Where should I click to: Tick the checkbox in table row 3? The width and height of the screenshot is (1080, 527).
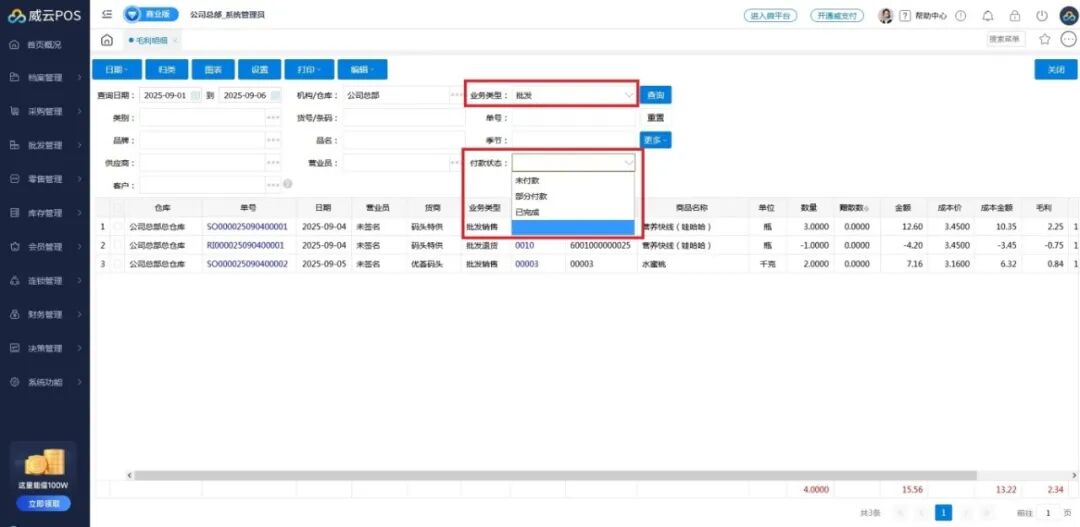tap(119, 263)
